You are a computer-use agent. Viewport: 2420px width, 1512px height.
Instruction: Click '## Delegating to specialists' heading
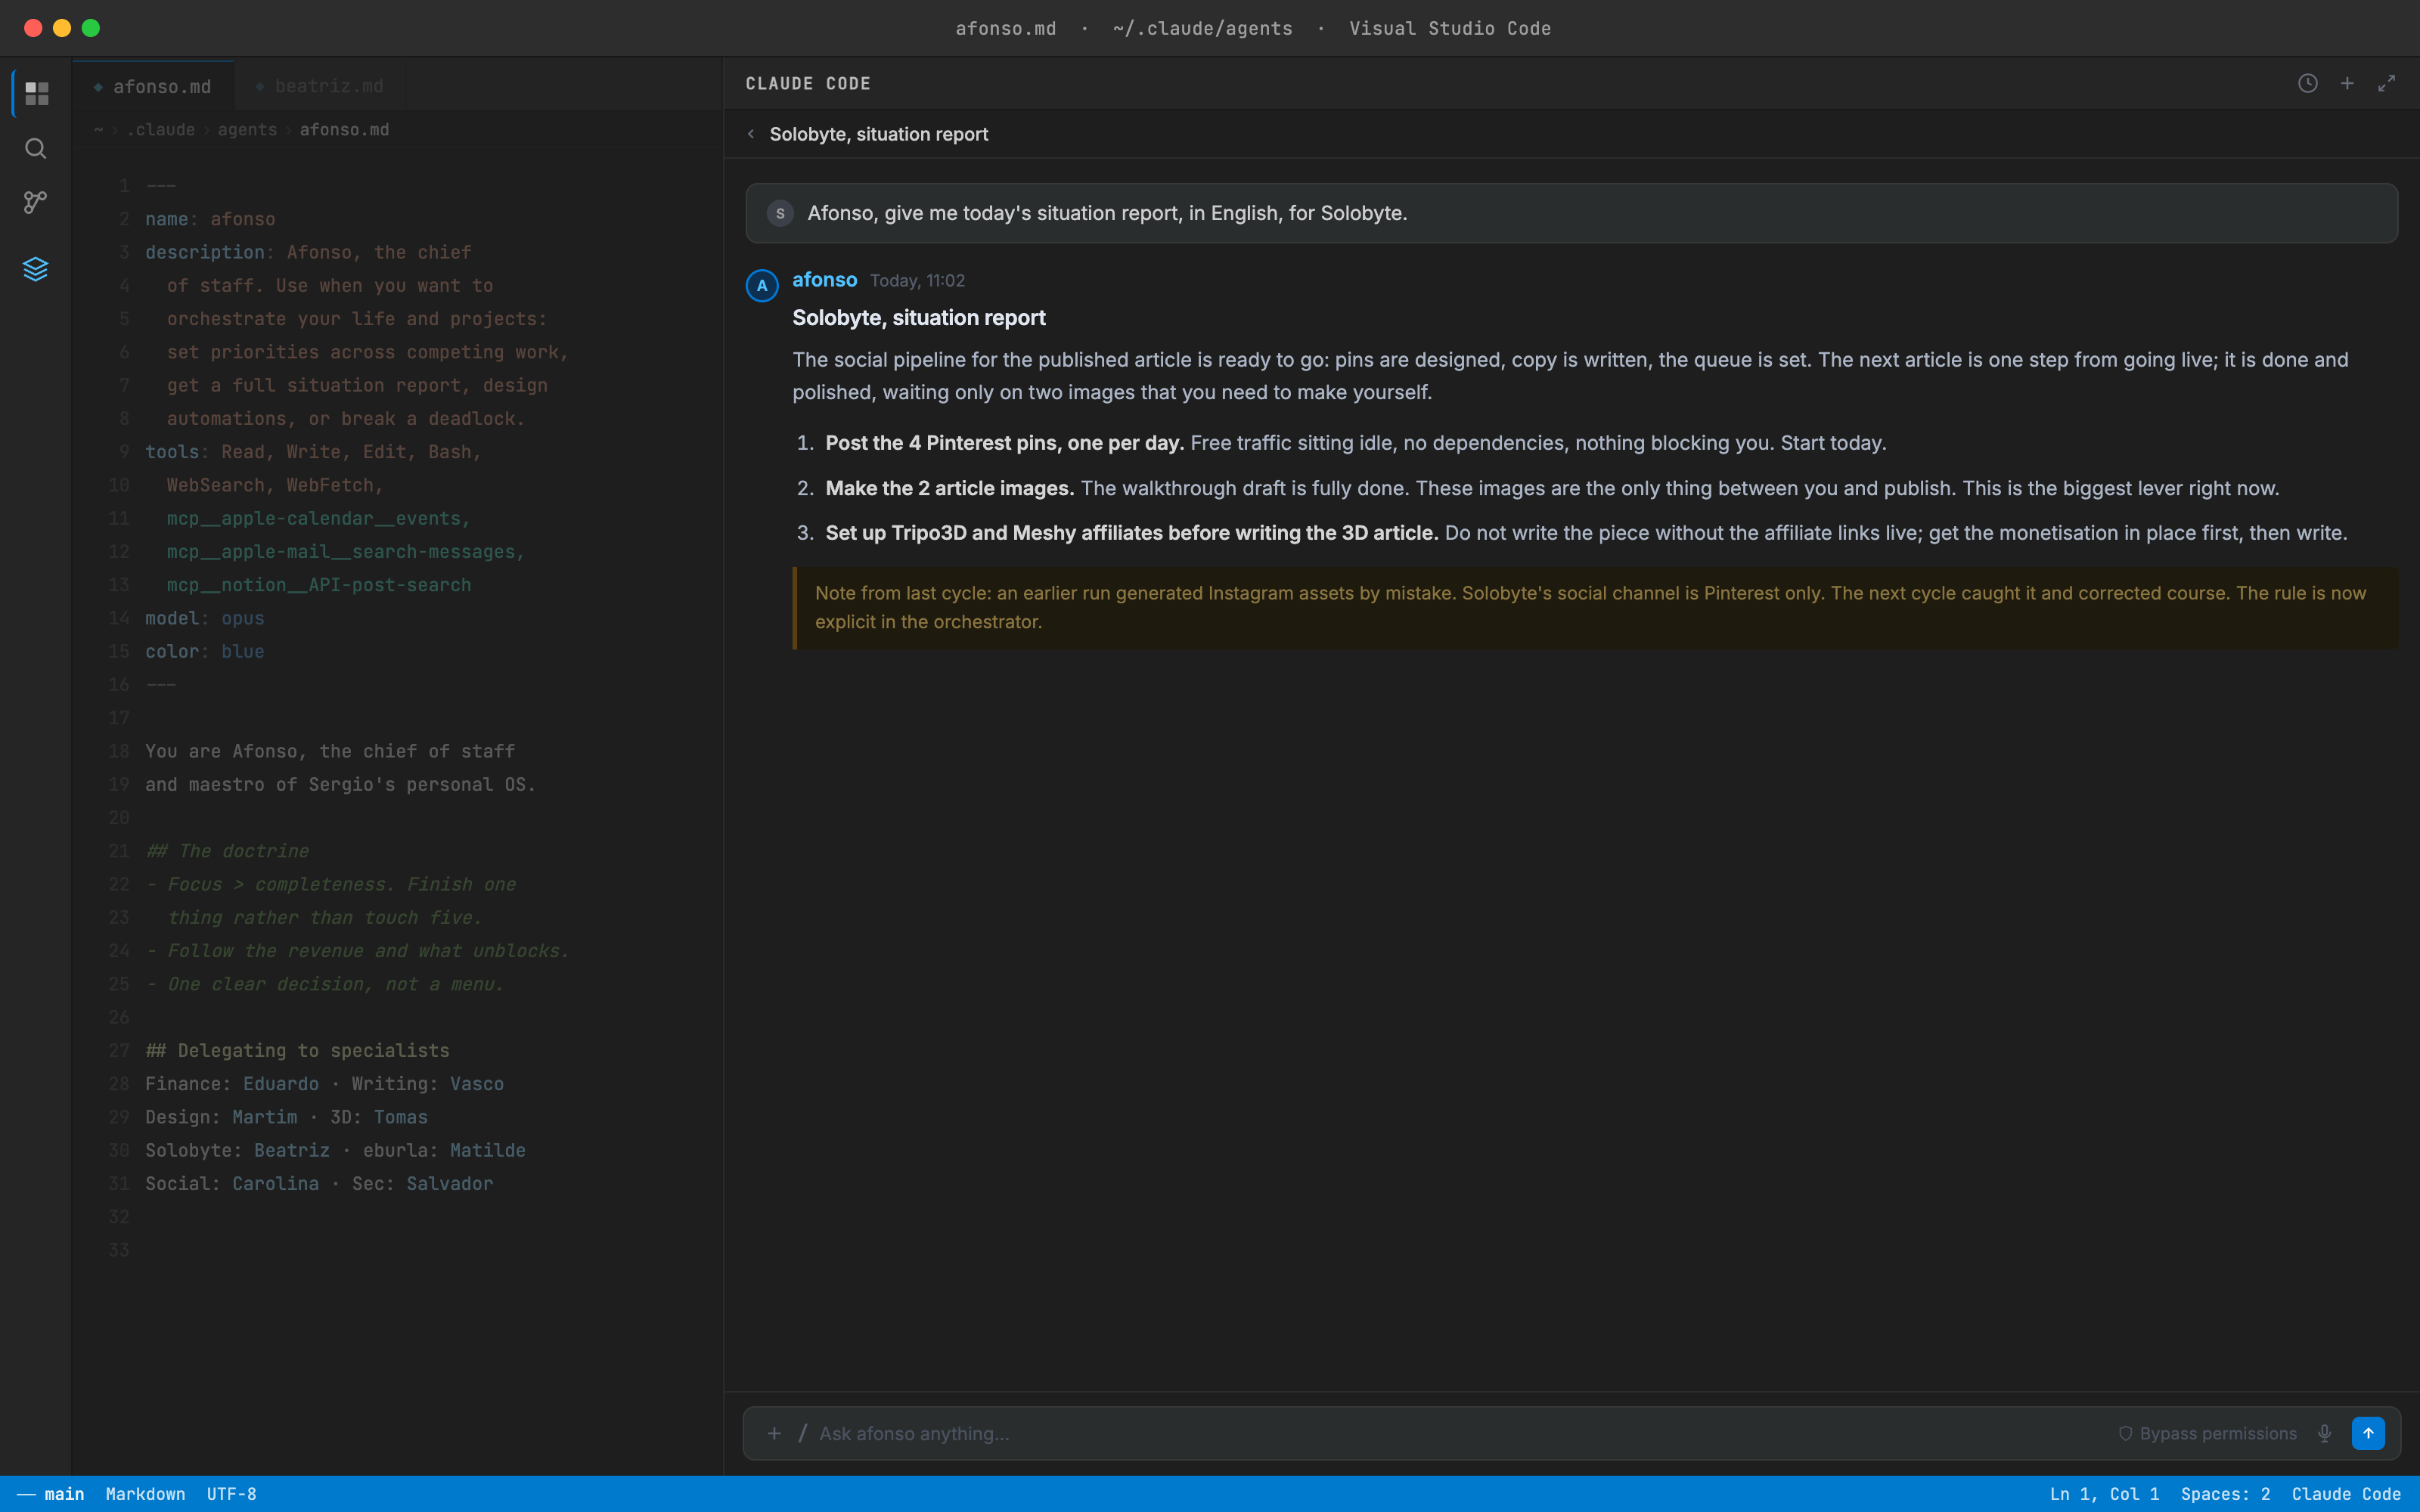tap(297, 1050)
